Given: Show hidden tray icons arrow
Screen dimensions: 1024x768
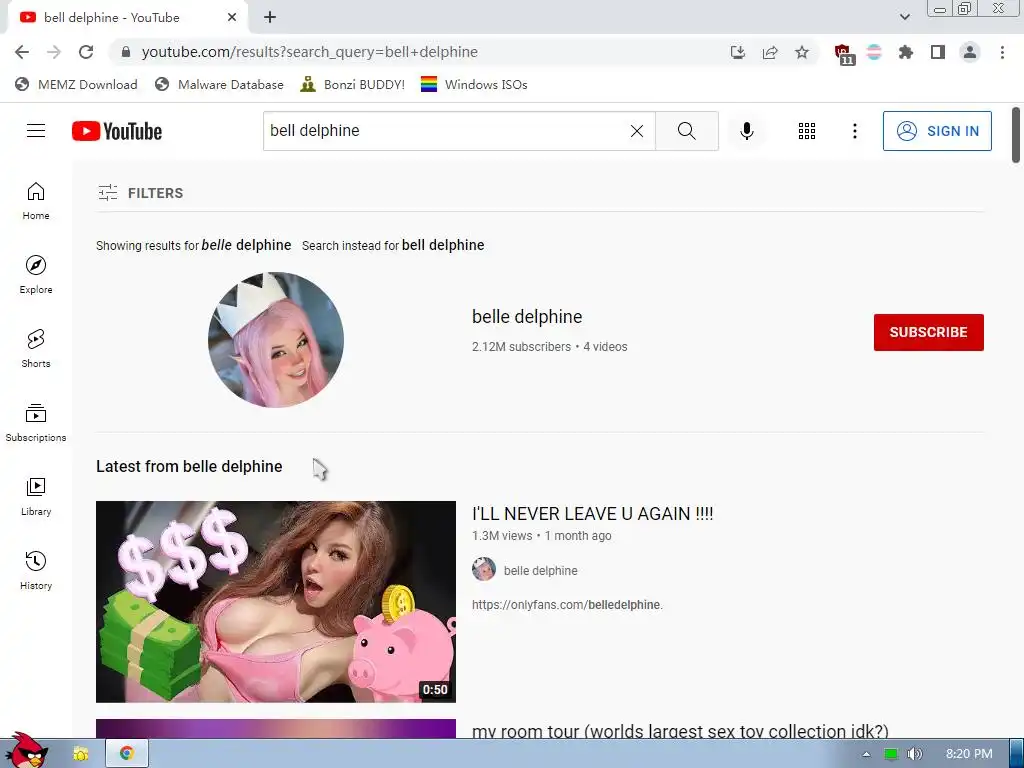Looking at the screenshot, I should pyautogui.click(x=867, y=754).
